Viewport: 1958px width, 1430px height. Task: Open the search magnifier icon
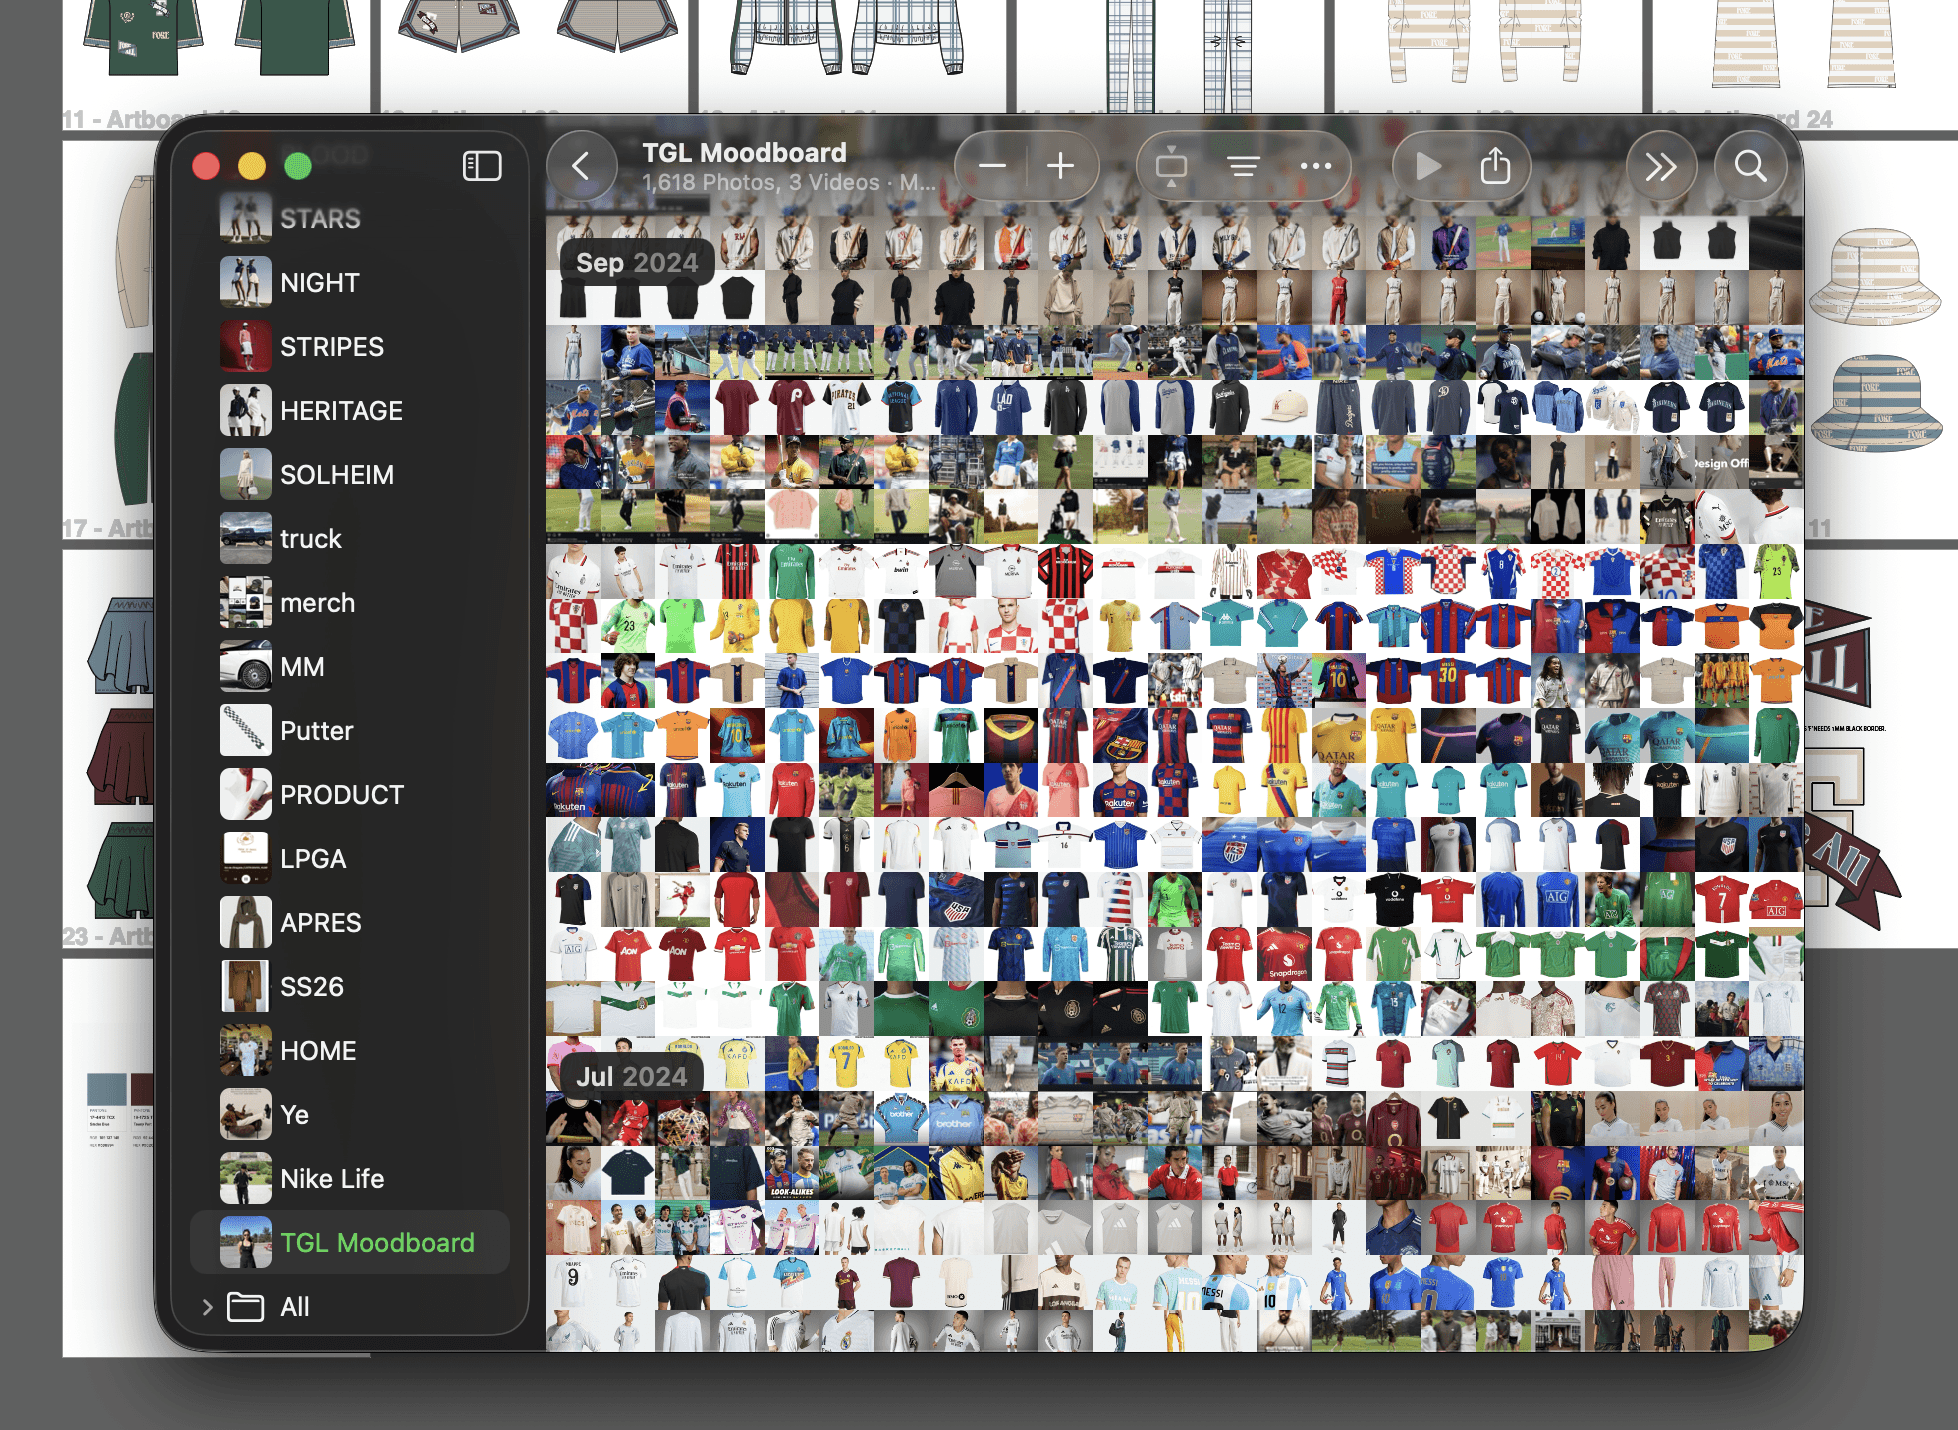coord(1750,166)
